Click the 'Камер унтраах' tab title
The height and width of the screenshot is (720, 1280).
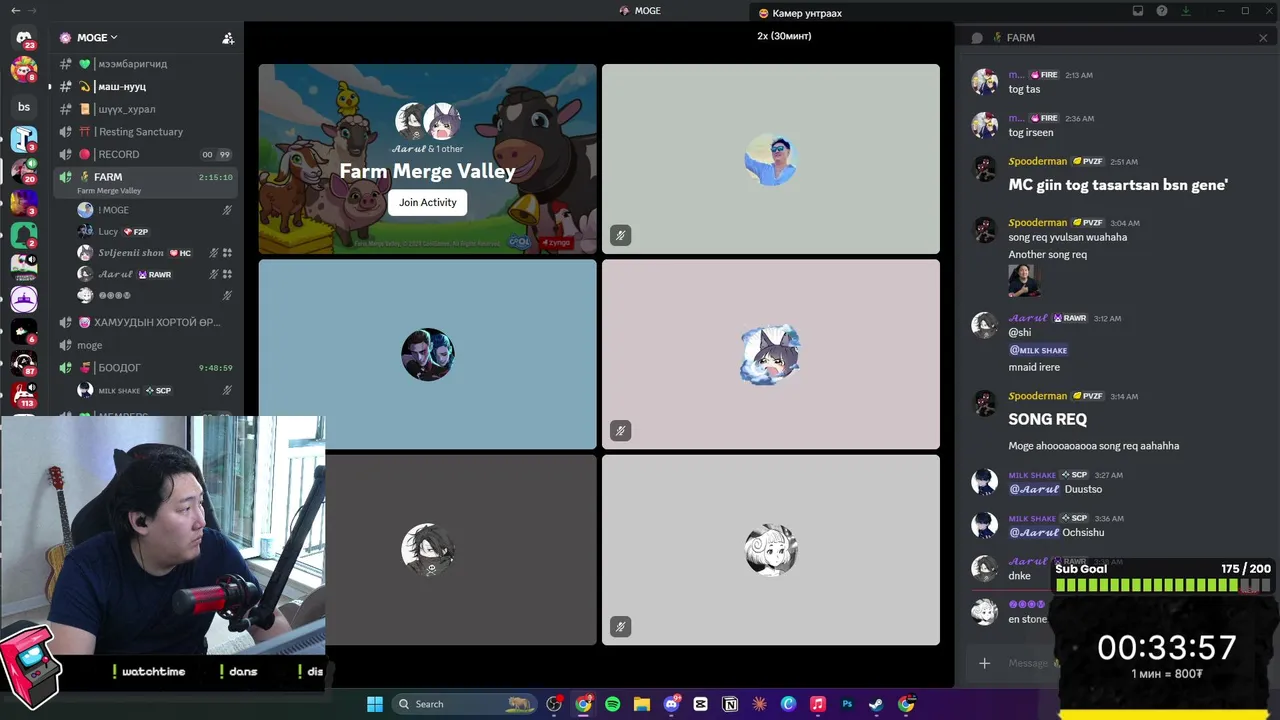coord(807,13)
